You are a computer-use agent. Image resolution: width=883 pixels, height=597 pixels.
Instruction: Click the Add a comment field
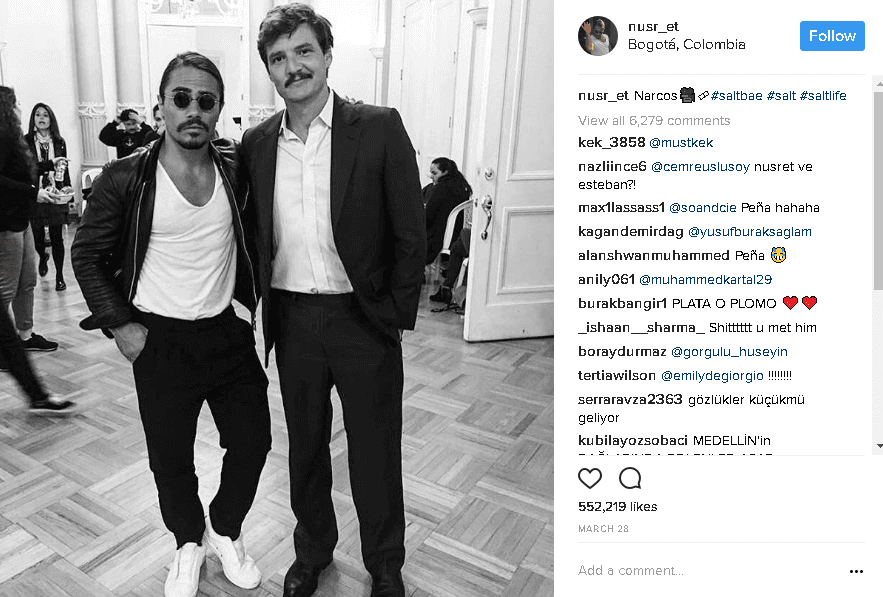(x=710, y=571)
